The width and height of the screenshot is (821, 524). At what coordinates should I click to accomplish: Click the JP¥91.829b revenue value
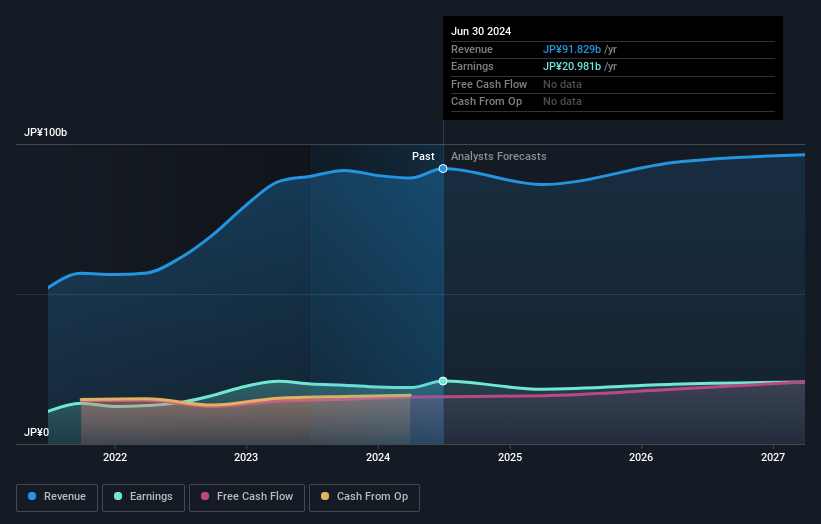point(572,49)
